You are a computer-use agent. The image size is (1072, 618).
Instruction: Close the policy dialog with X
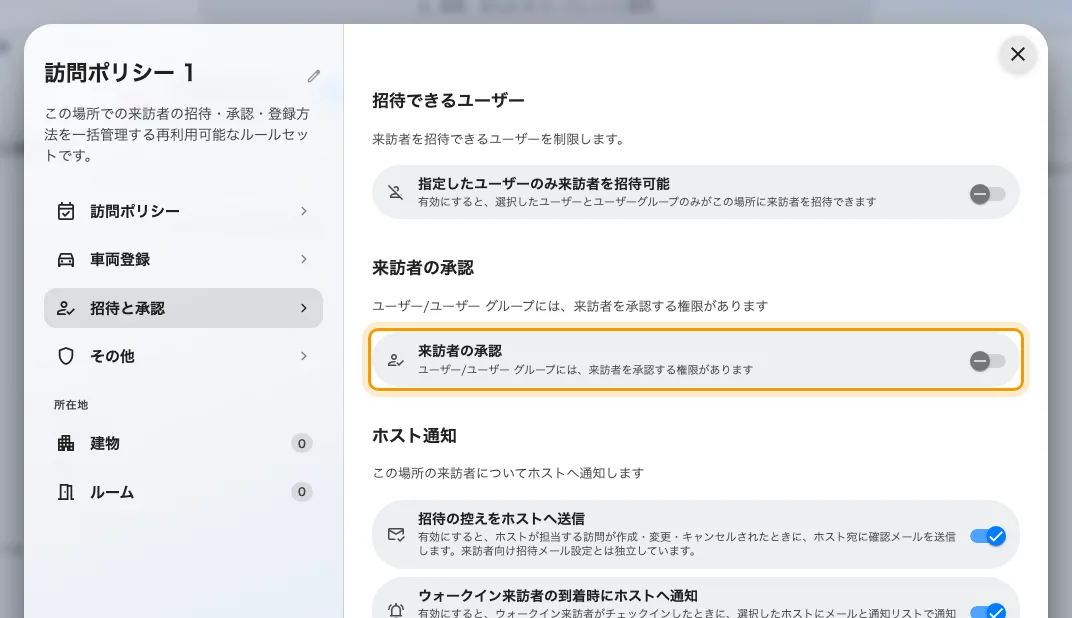[x=1017, y=54]
